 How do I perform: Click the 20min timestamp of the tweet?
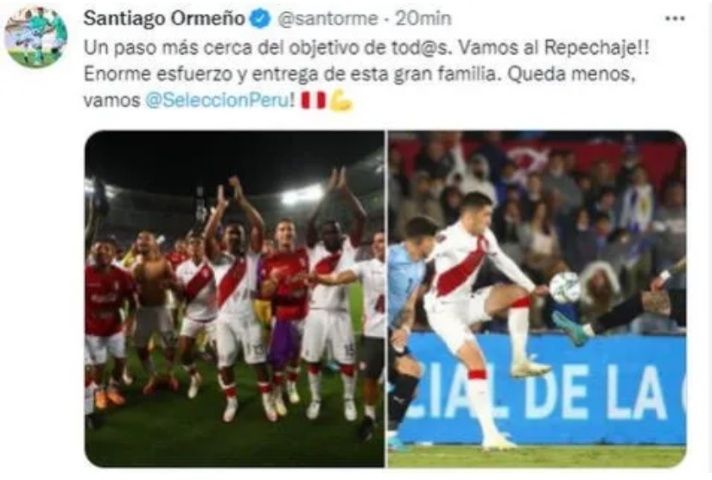click(423, 19)
